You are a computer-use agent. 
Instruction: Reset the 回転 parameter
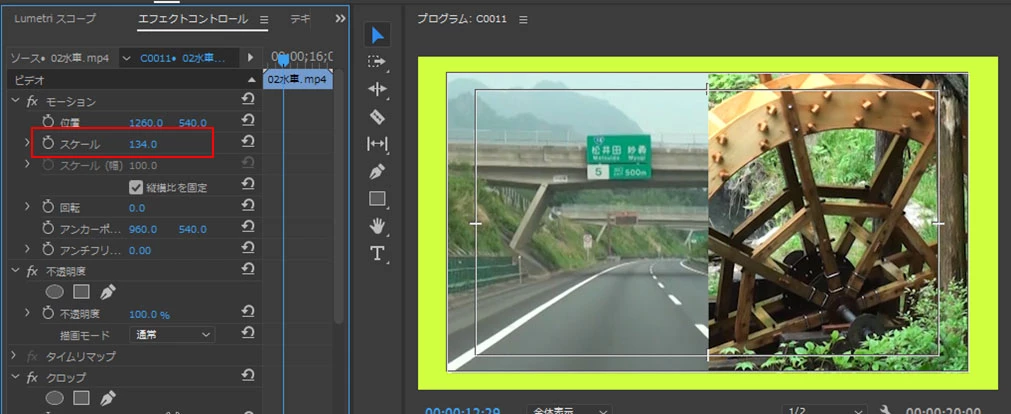pos(248,206)
